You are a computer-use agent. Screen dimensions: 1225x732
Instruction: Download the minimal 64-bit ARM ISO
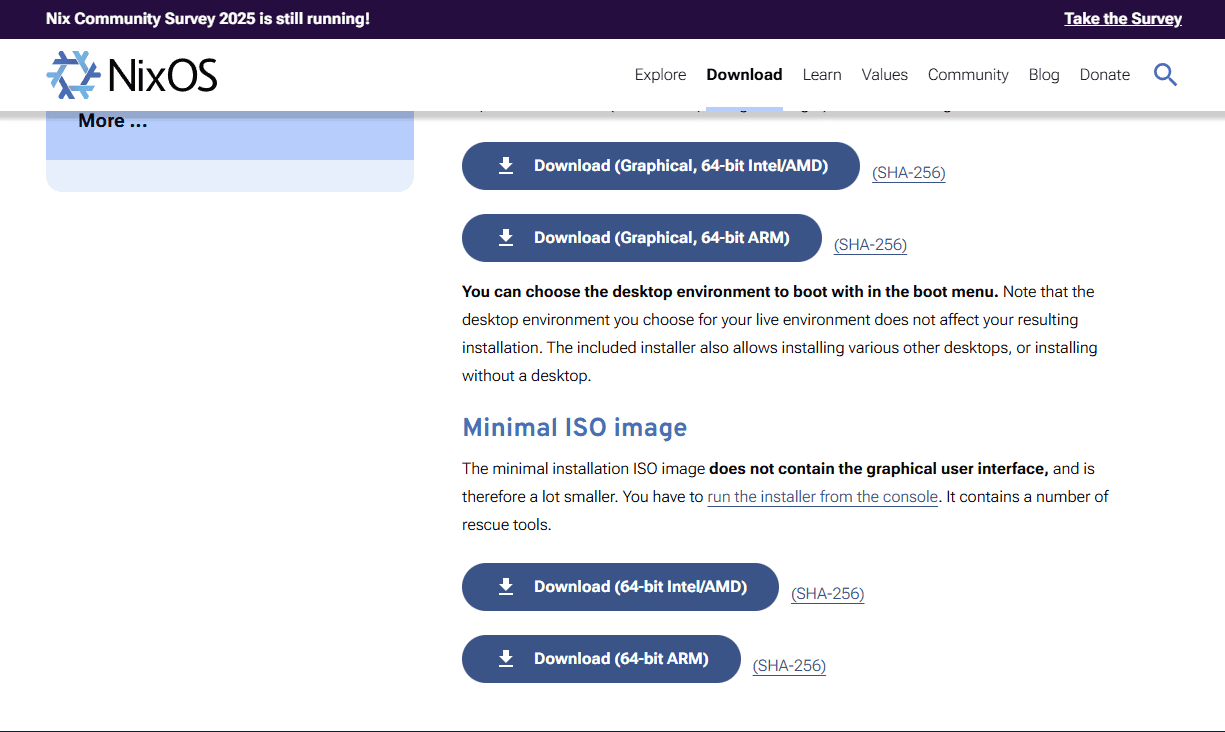pos(600,658)
